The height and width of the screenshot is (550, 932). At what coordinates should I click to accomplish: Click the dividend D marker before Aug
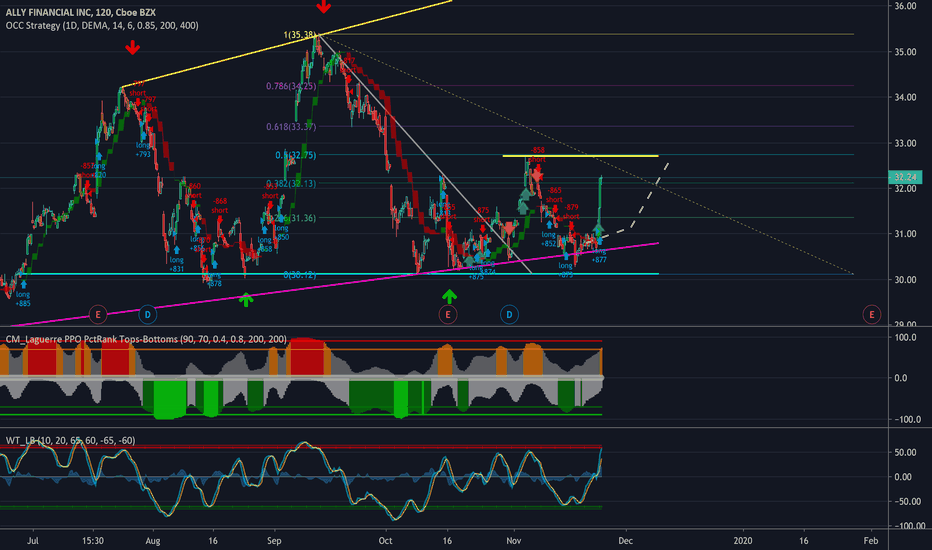[x=147, y=314]
